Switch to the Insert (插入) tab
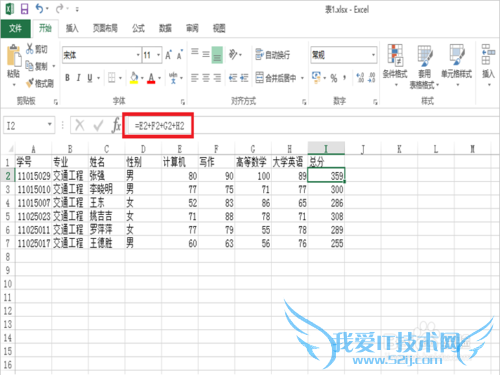The height and width of the screenshot is (375, 500). [72, 28]
